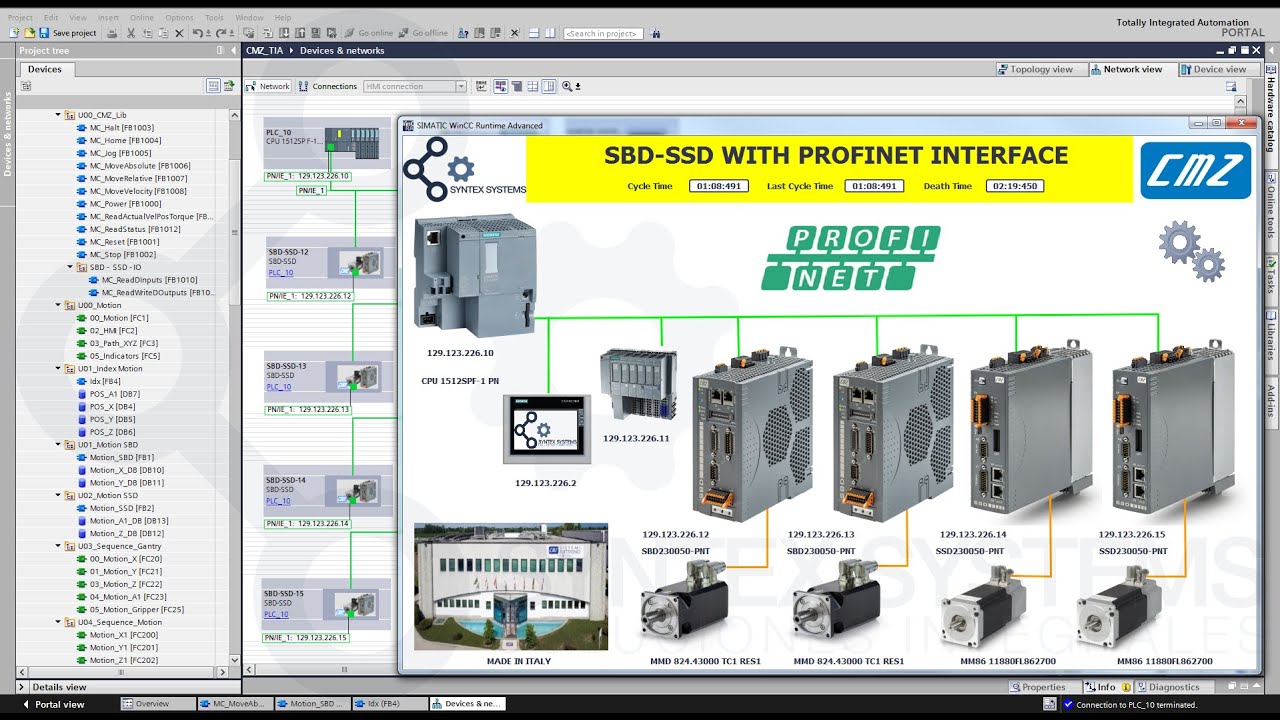The image size is (1280, 720).
Task: Click the Redo arrow in the toolbar
Action: click(219, 33)
